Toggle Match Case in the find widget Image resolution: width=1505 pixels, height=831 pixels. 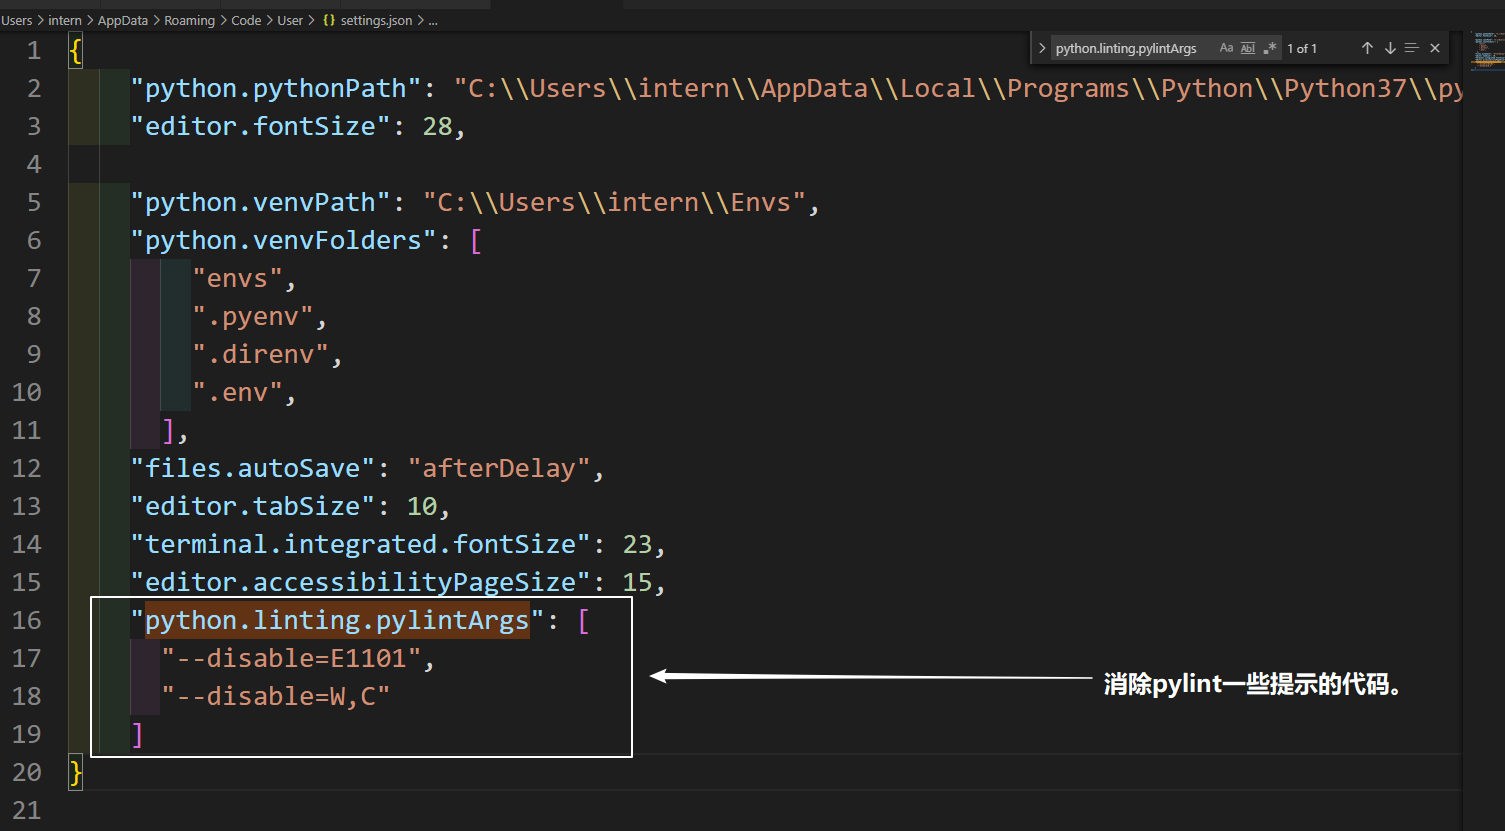click(1227, 47)
